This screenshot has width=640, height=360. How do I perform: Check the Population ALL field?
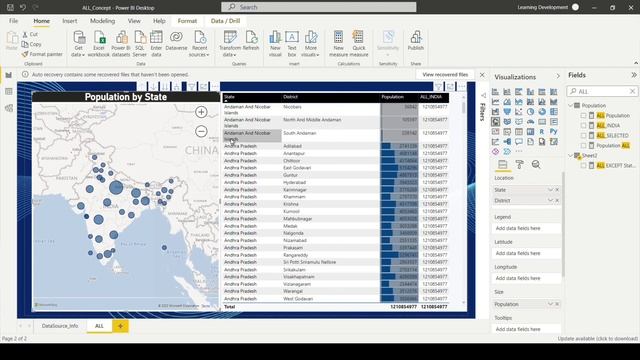pyautogui.click(x=583, y=145)
